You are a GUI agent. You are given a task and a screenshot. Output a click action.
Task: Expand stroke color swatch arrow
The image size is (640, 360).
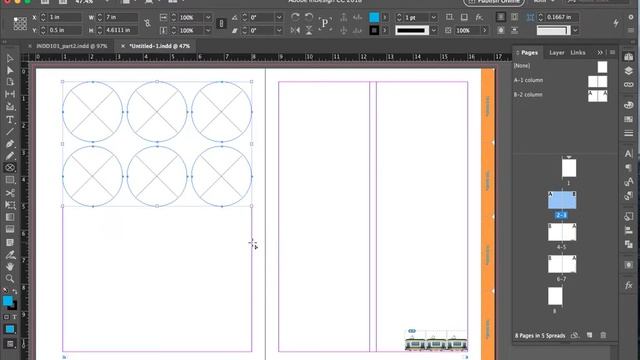(384, 30)
